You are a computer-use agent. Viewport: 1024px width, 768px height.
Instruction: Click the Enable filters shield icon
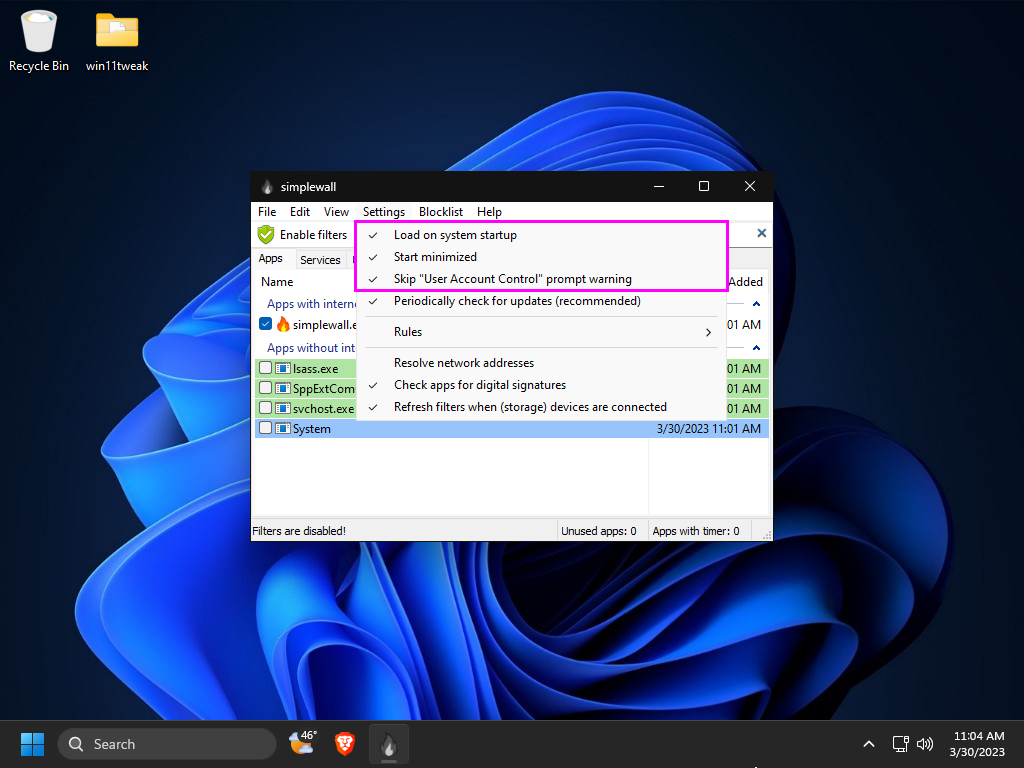point(266,234)
